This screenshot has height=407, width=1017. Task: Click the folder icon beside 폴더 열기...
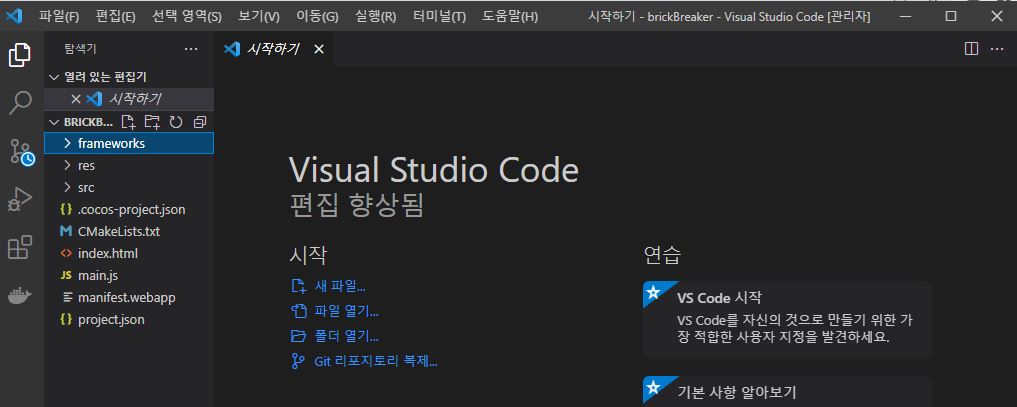click(x=298, y=336)
